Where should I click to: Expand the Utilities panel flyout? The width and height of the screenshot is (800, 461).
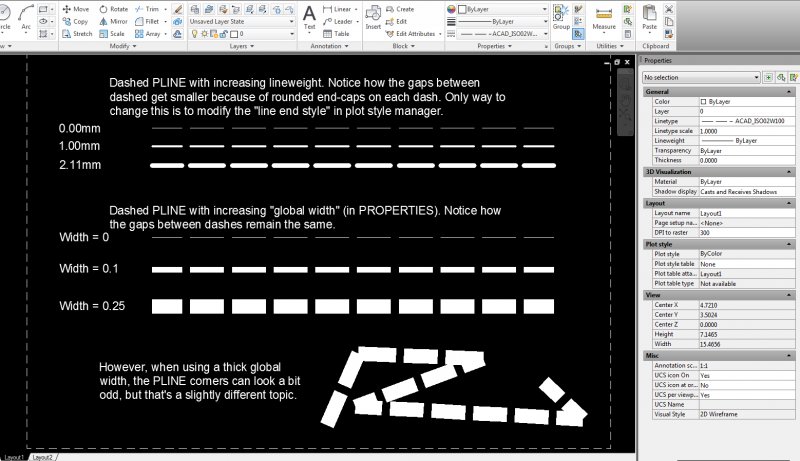click(610, 46)
